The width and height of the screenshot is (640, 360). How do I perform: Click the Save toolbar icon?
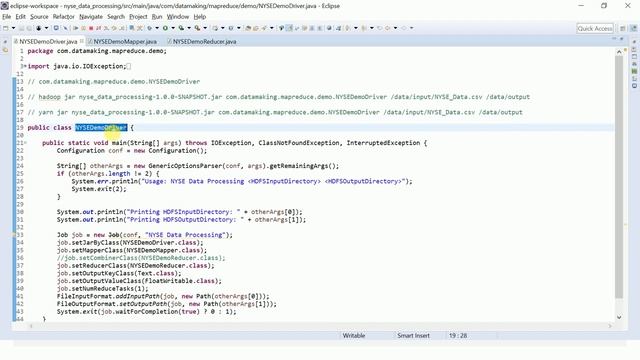(x=21, y=28)
